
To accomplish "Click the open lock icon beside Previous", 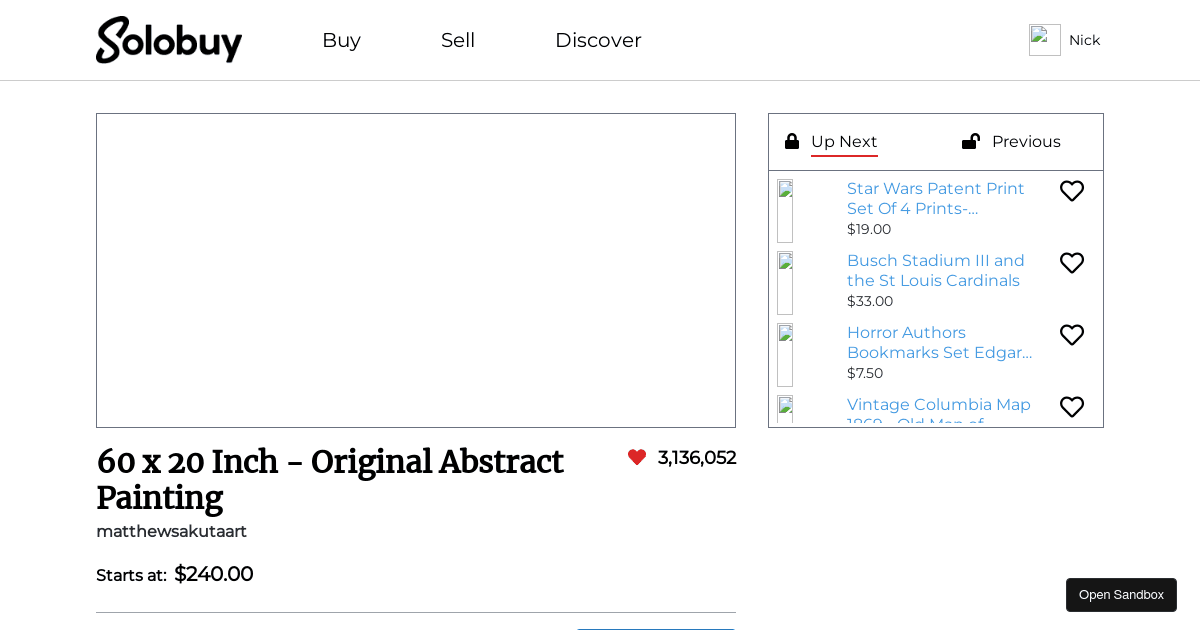I will pyautogui.click(x=971, y=141).
